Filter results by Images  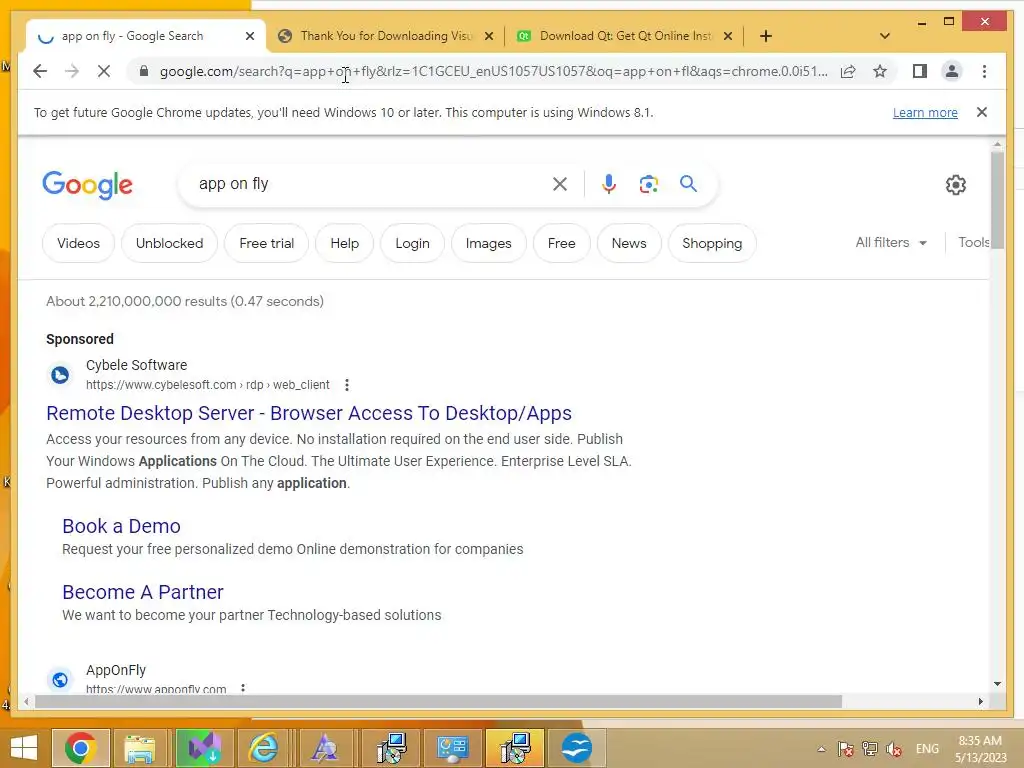click(488, 243)
